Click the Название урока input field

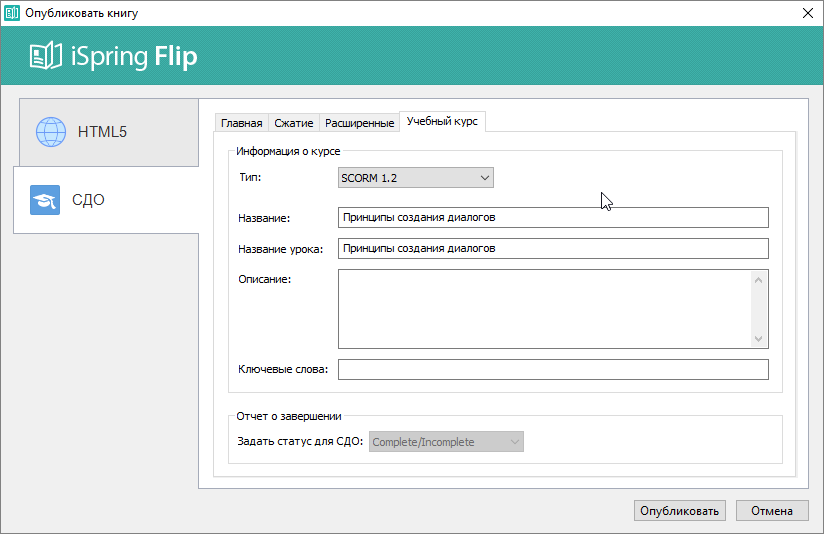click(553, 249)
